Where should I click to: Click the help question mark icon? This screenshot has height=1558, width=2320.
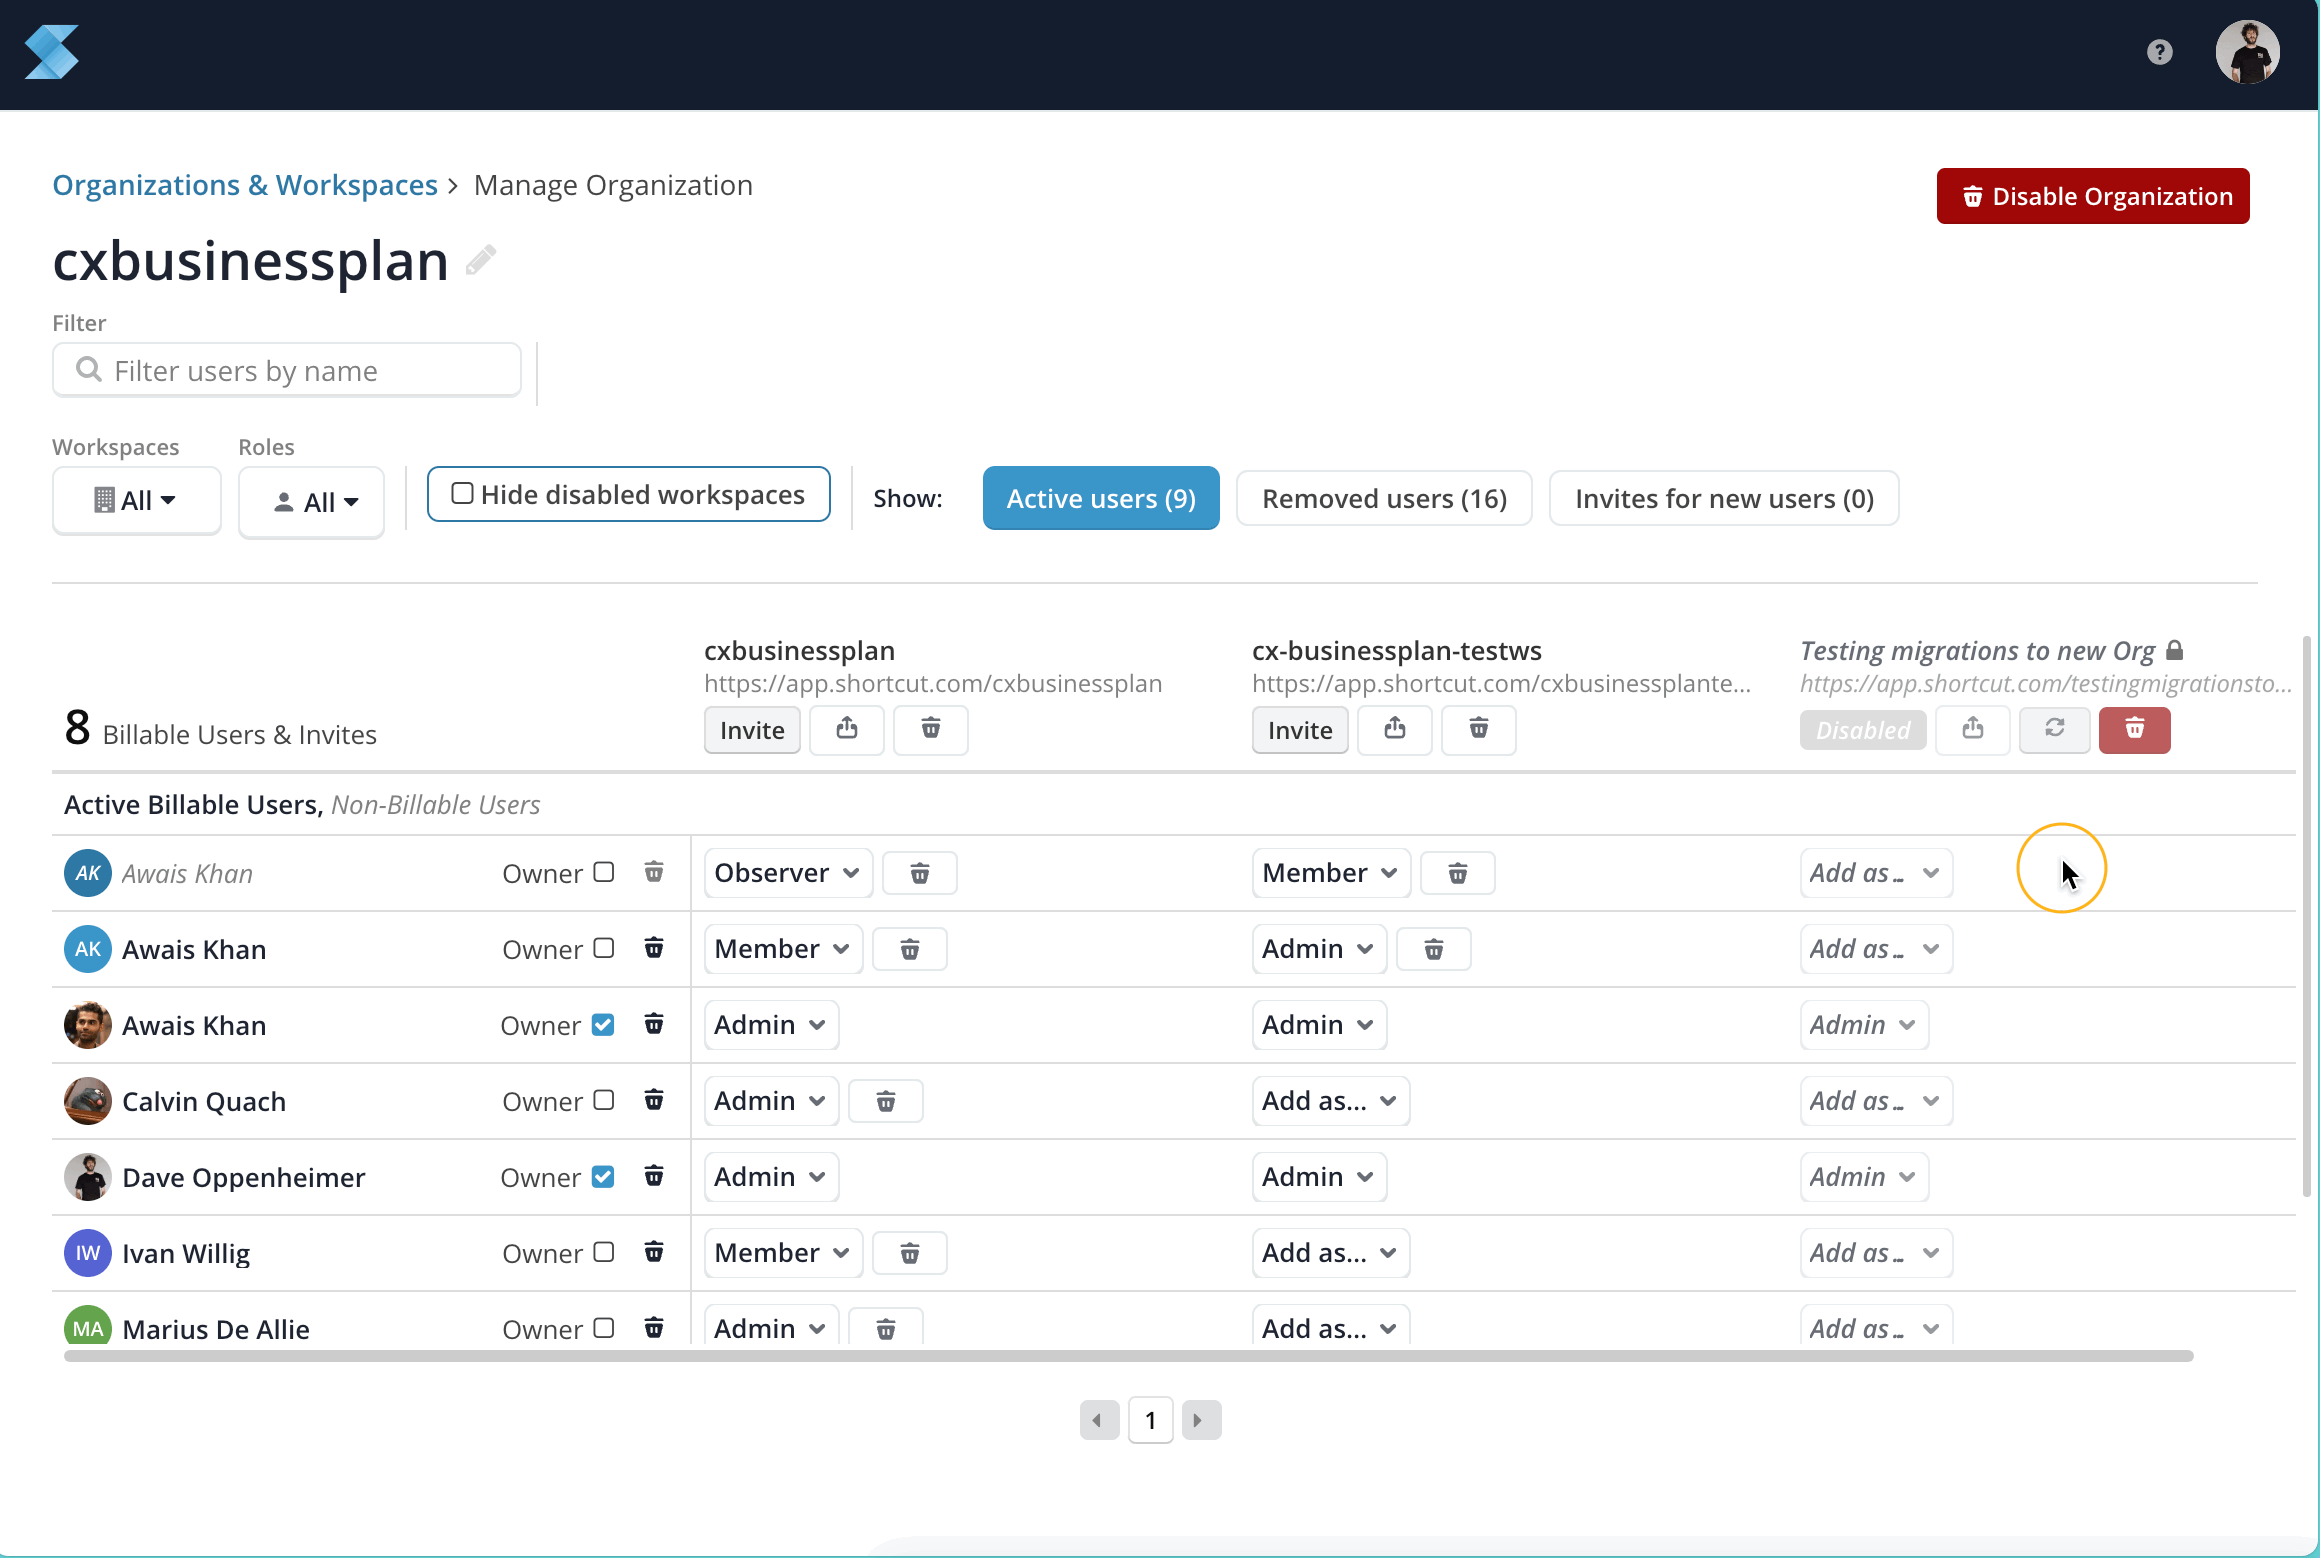point(2159,52)
